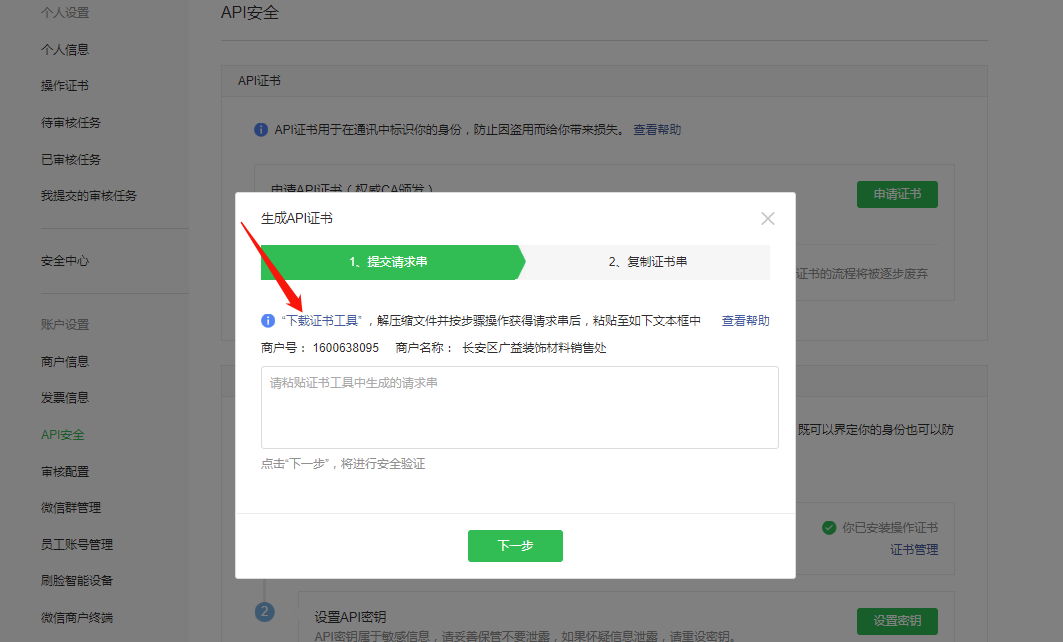
Task: Click the 设置API密钥 heading
Action: (x=350, y=617)
